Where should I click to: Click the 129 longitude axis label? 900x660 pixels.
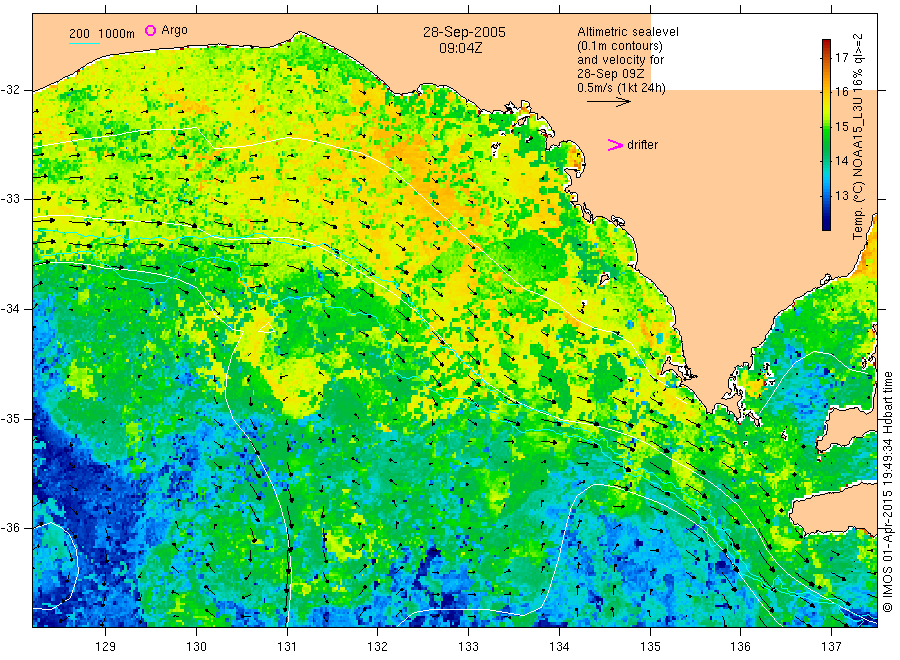click(x=106, y=646)
